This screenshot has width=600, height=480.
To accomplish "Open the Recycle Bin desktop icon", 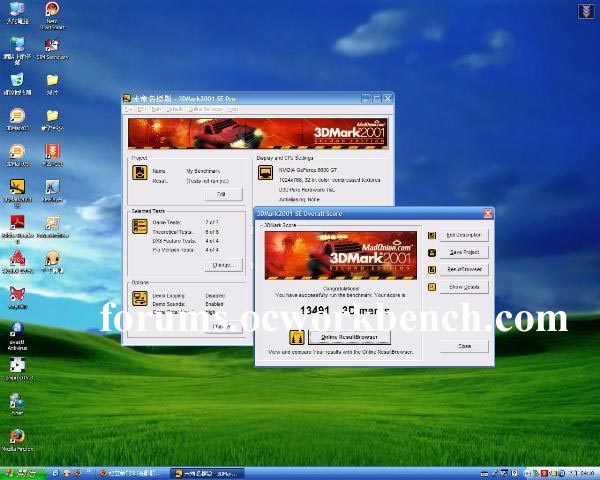I will coord(17,83).
